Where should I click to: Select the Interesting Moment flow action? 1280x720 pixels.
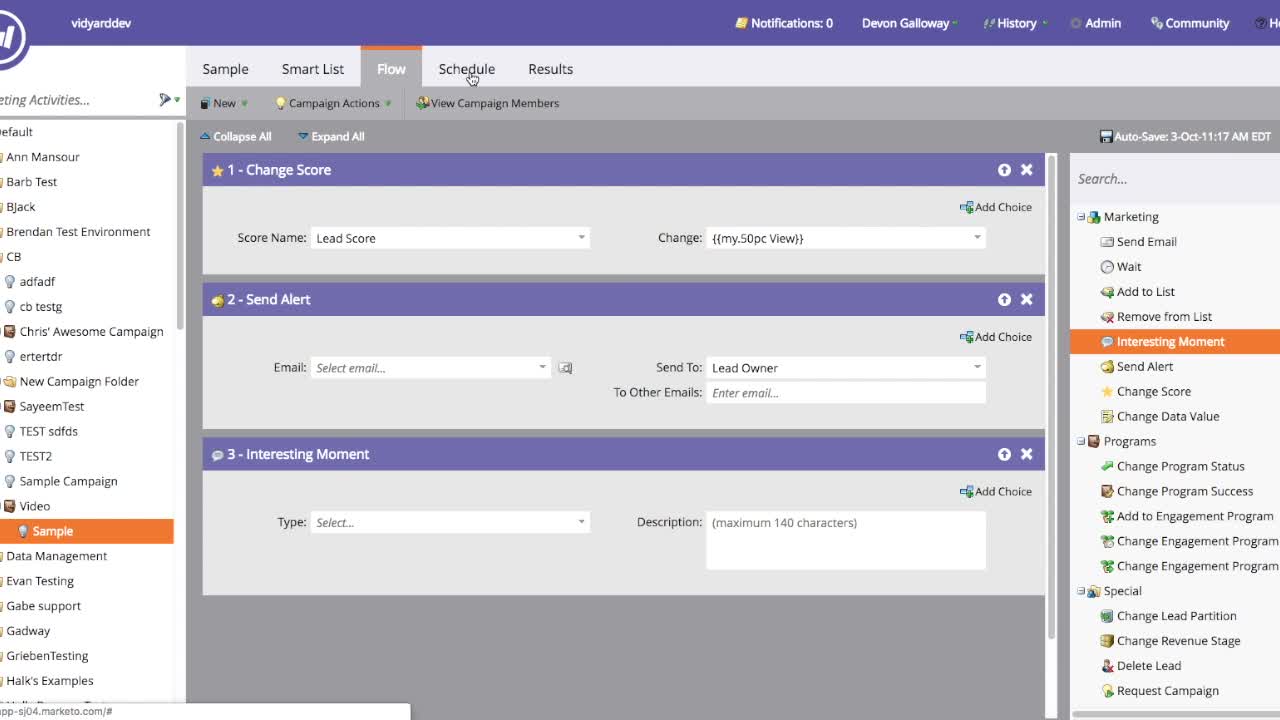click(x=1175, y=341)
